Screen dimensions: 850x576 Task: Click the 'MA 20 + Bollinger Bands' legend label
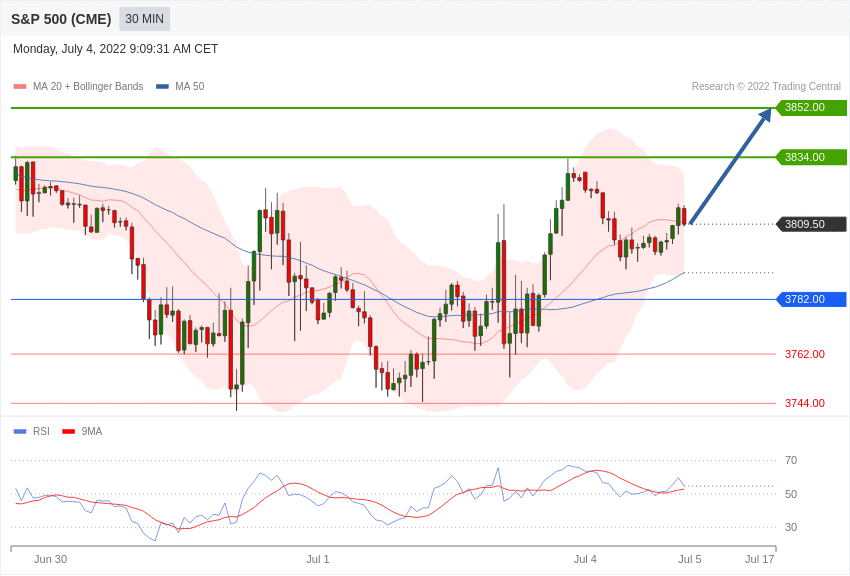tap(88, 86)
